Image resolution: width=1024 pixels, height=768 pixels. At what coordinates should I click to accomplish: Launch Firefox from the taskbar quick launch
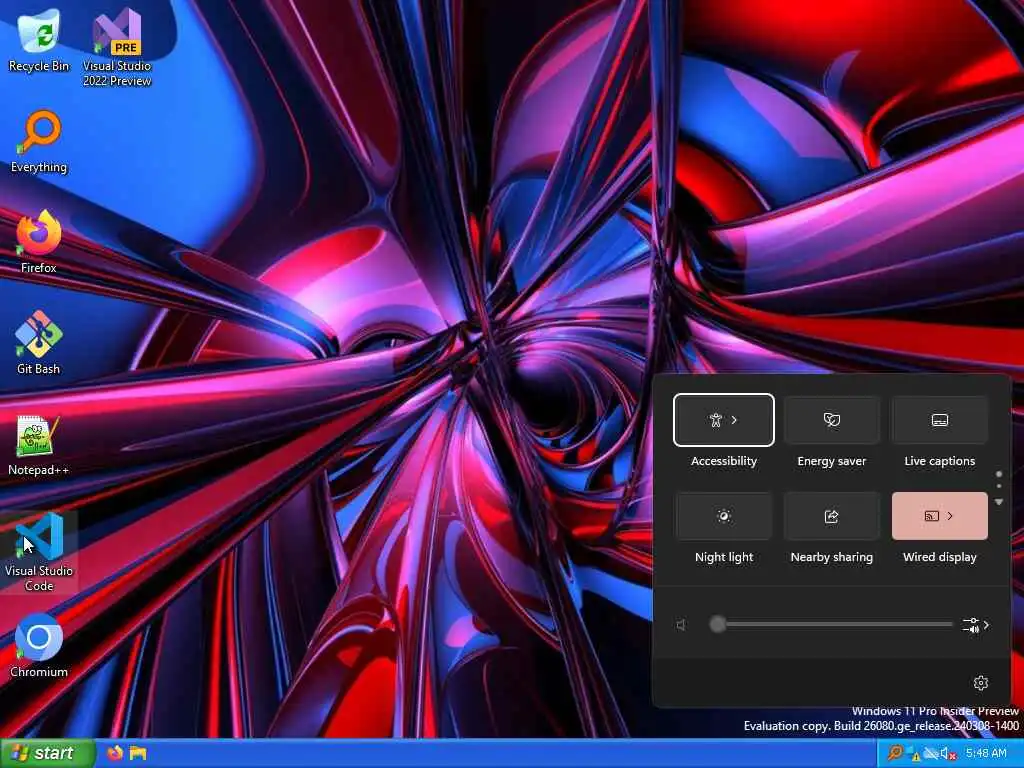point(115,753)
